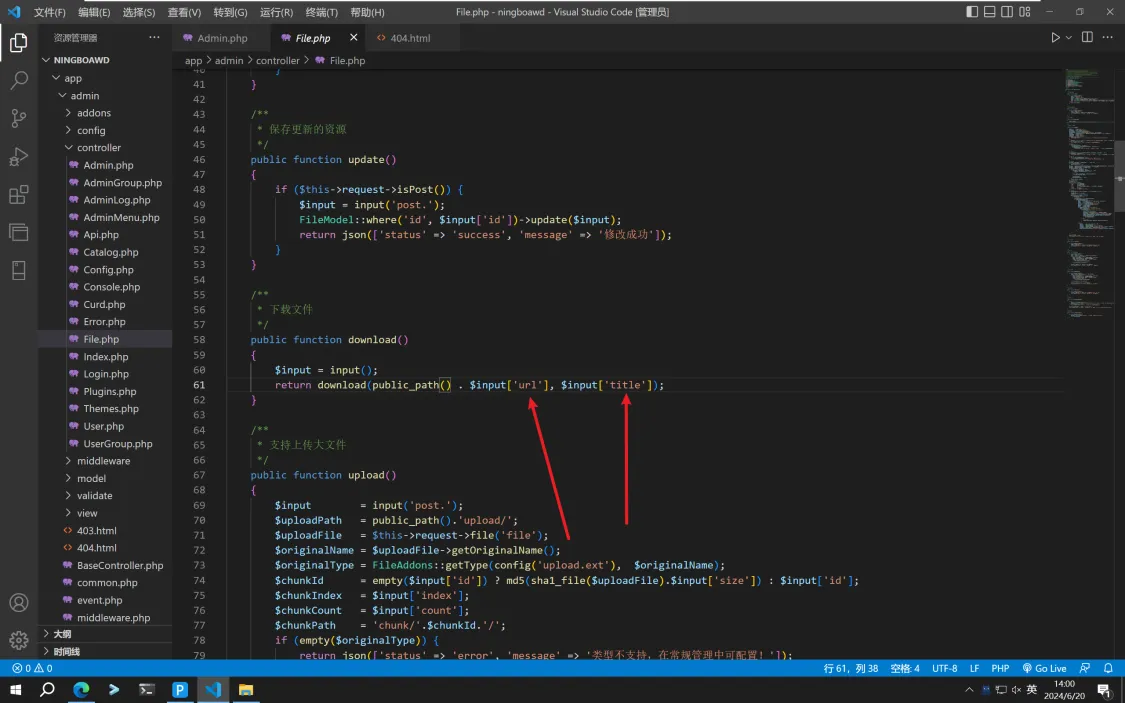1125x703 pixels.
Task: Start the Go Live server
Action: (x=1045, y=669)
